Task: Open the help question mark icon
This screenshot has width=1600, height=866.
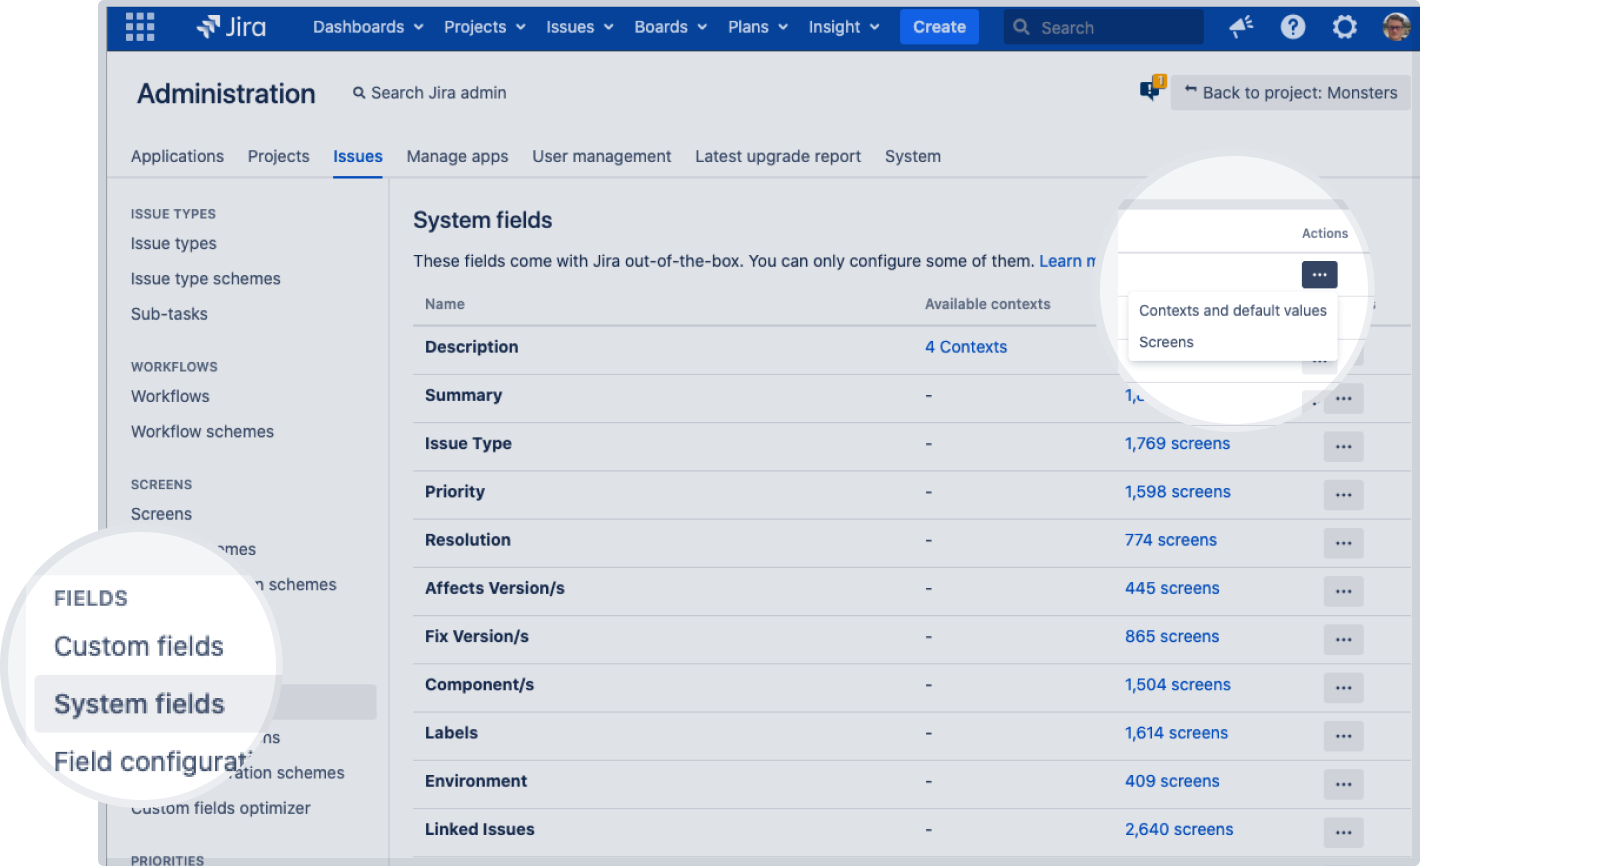Action: tap(1293, 27)
